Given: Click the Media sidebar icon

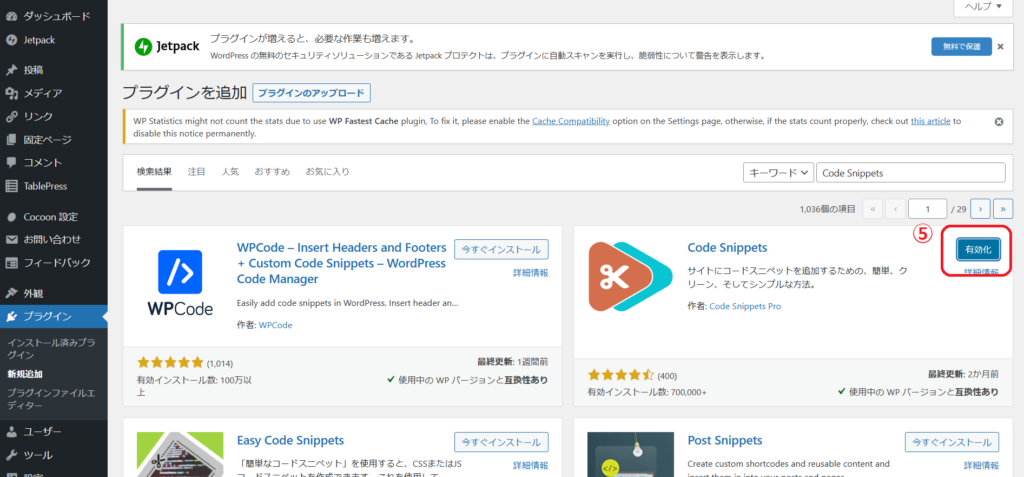Looking at the screenshot, I should click(x=11, y=93).
